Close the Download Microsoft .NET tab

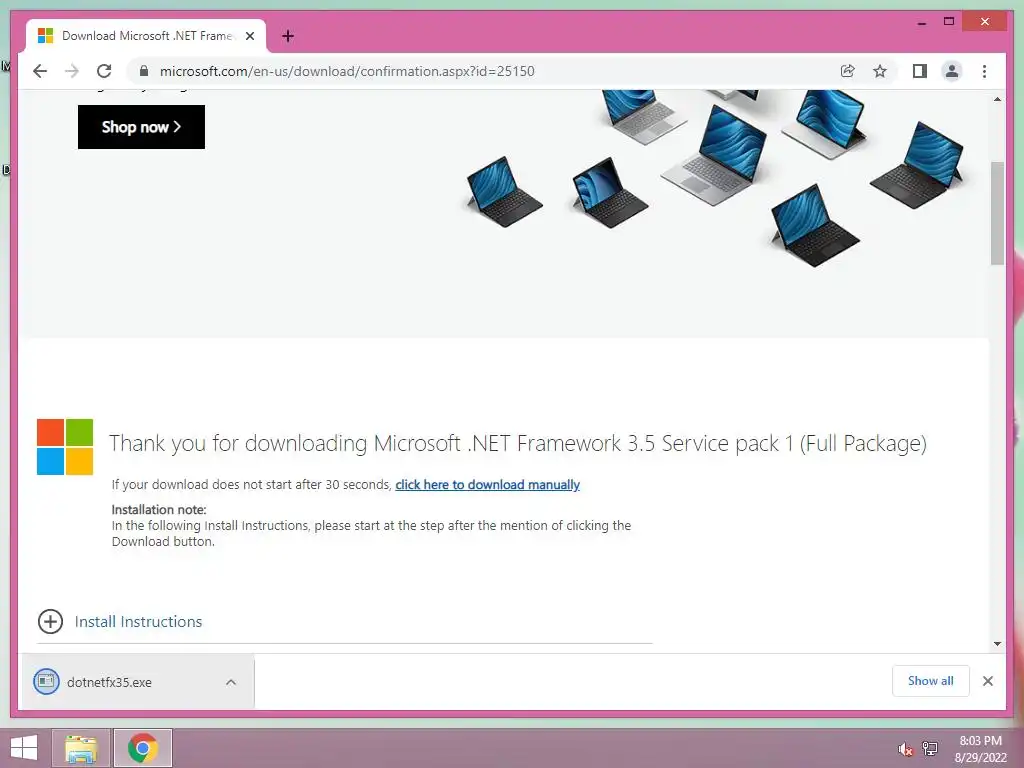coord(249,36)
